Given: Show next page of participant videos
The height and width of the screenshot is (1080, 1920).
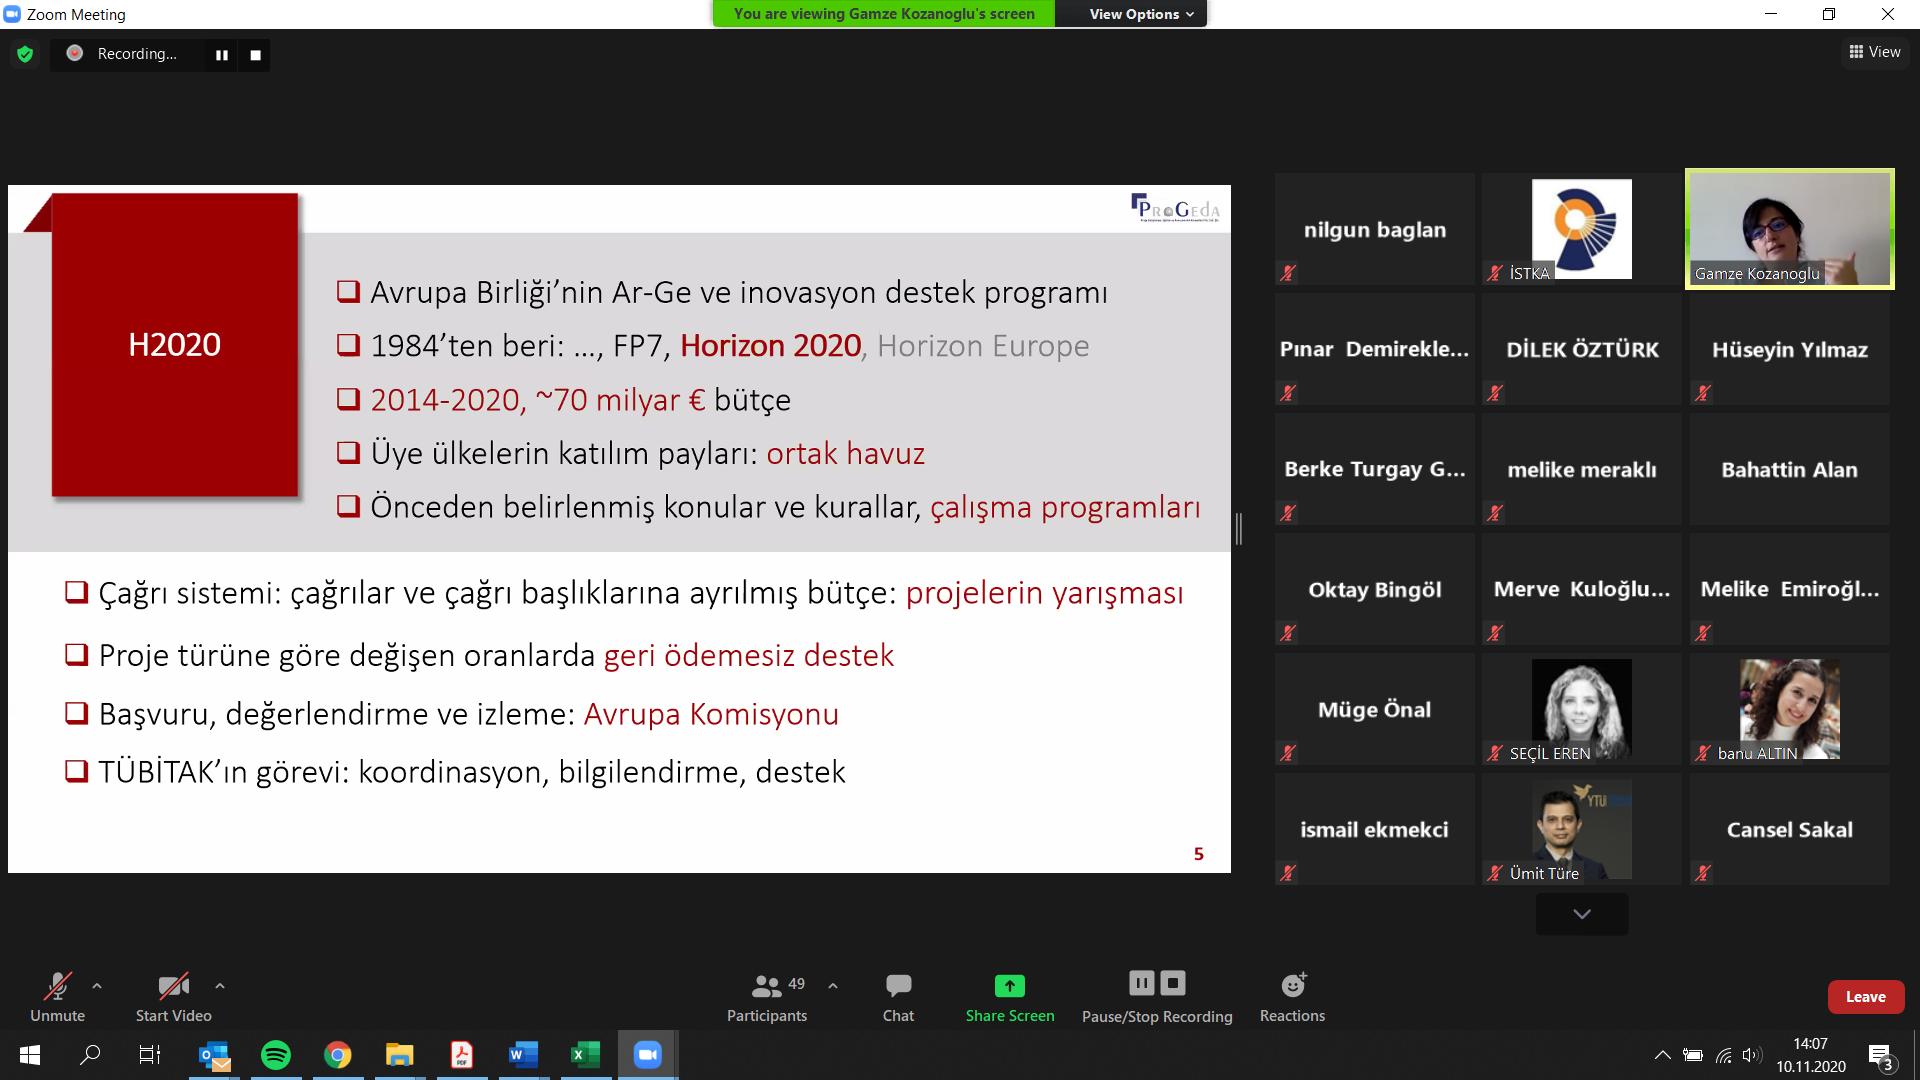Looking at the screenshot, I should tap(1582, 914).
